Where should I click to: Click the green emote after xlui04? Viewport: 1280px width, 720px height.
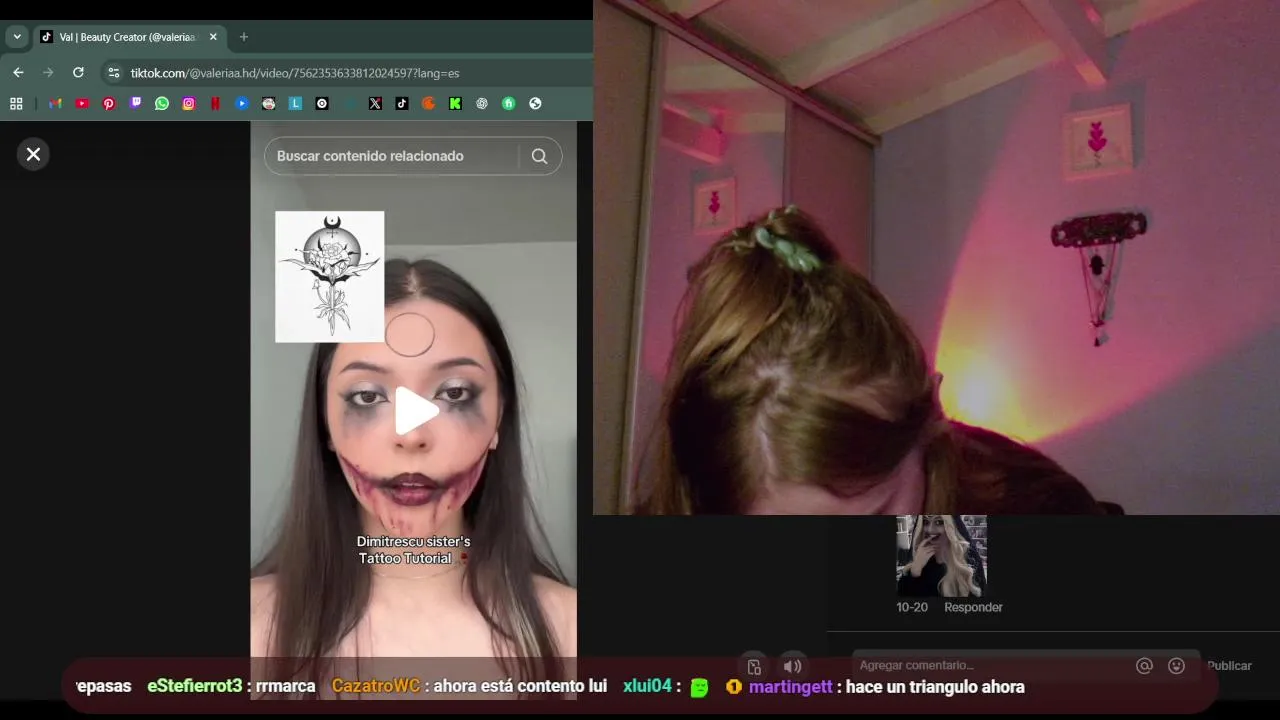[699, 687]
